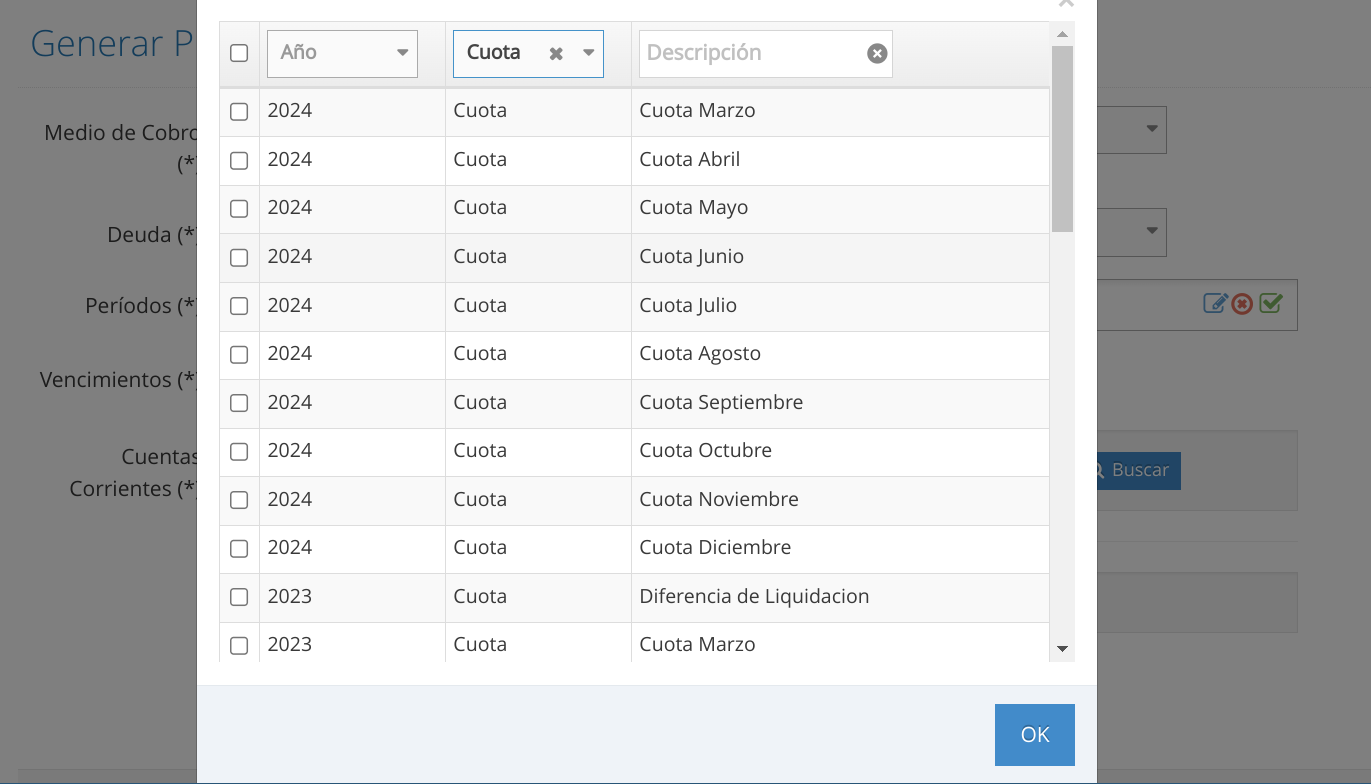Check the select-all checkbox in the table header
This screenshot has height=784, width=1371.
239,54
